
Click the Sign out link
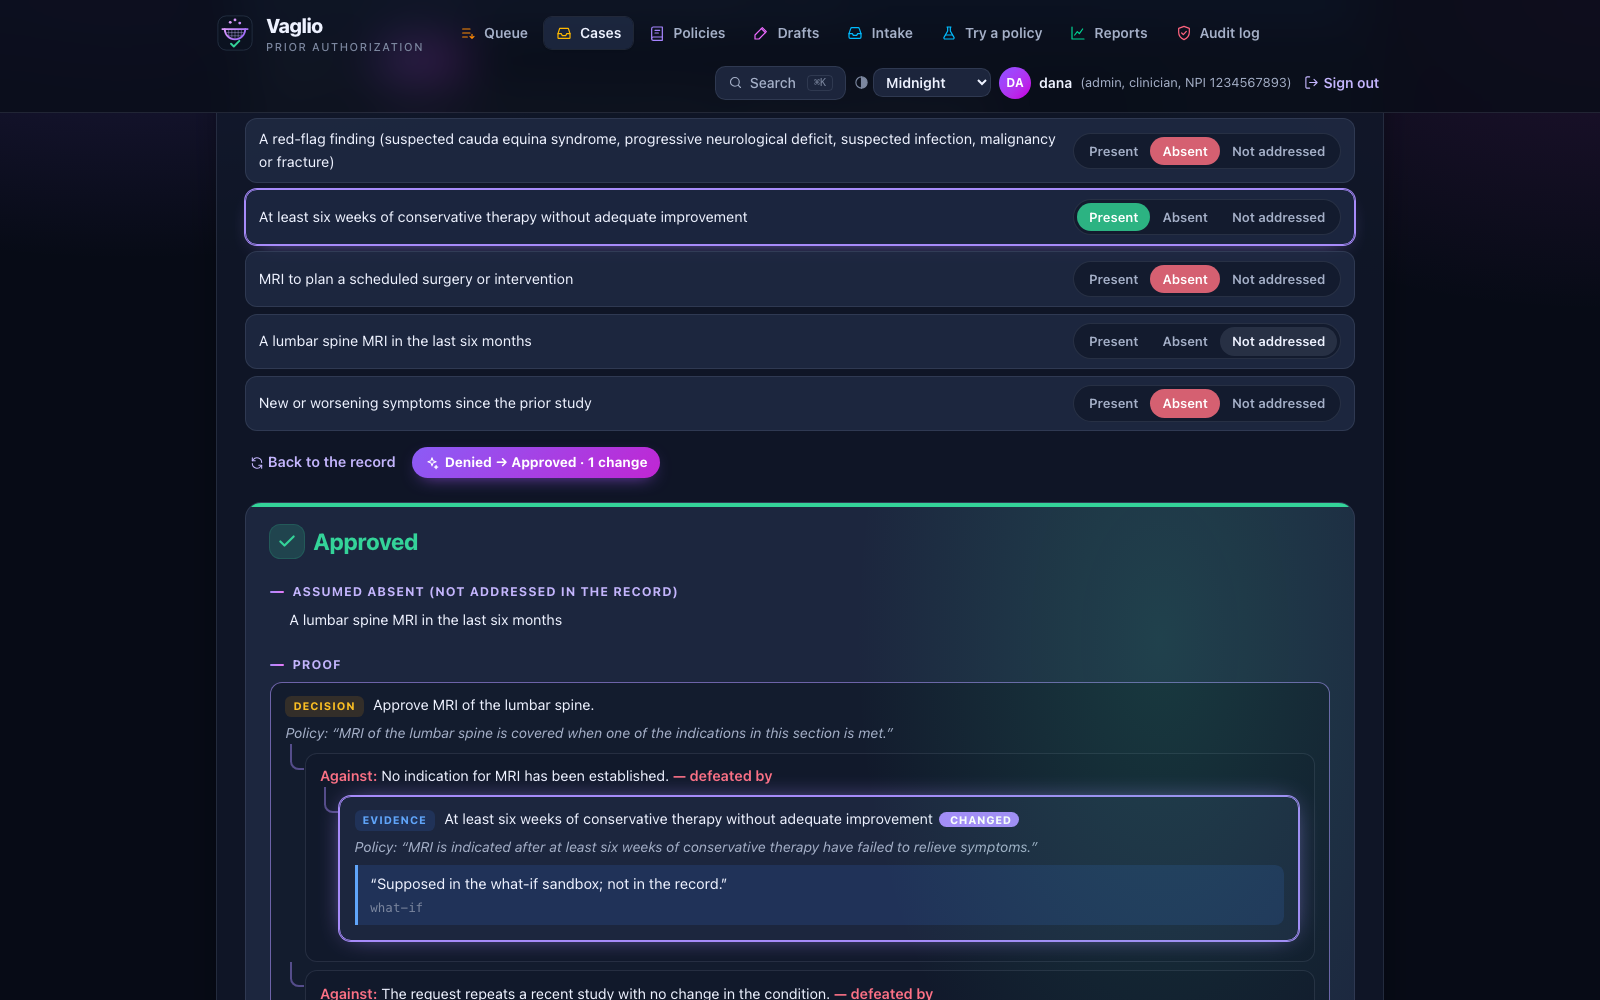1342,83
